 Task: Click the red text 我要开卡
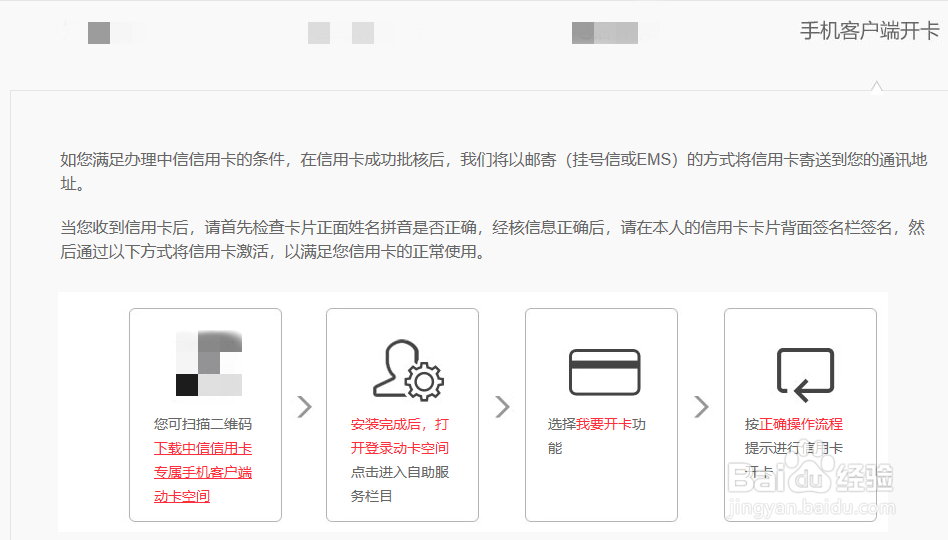pyautogui.click(x=604, y=425)
